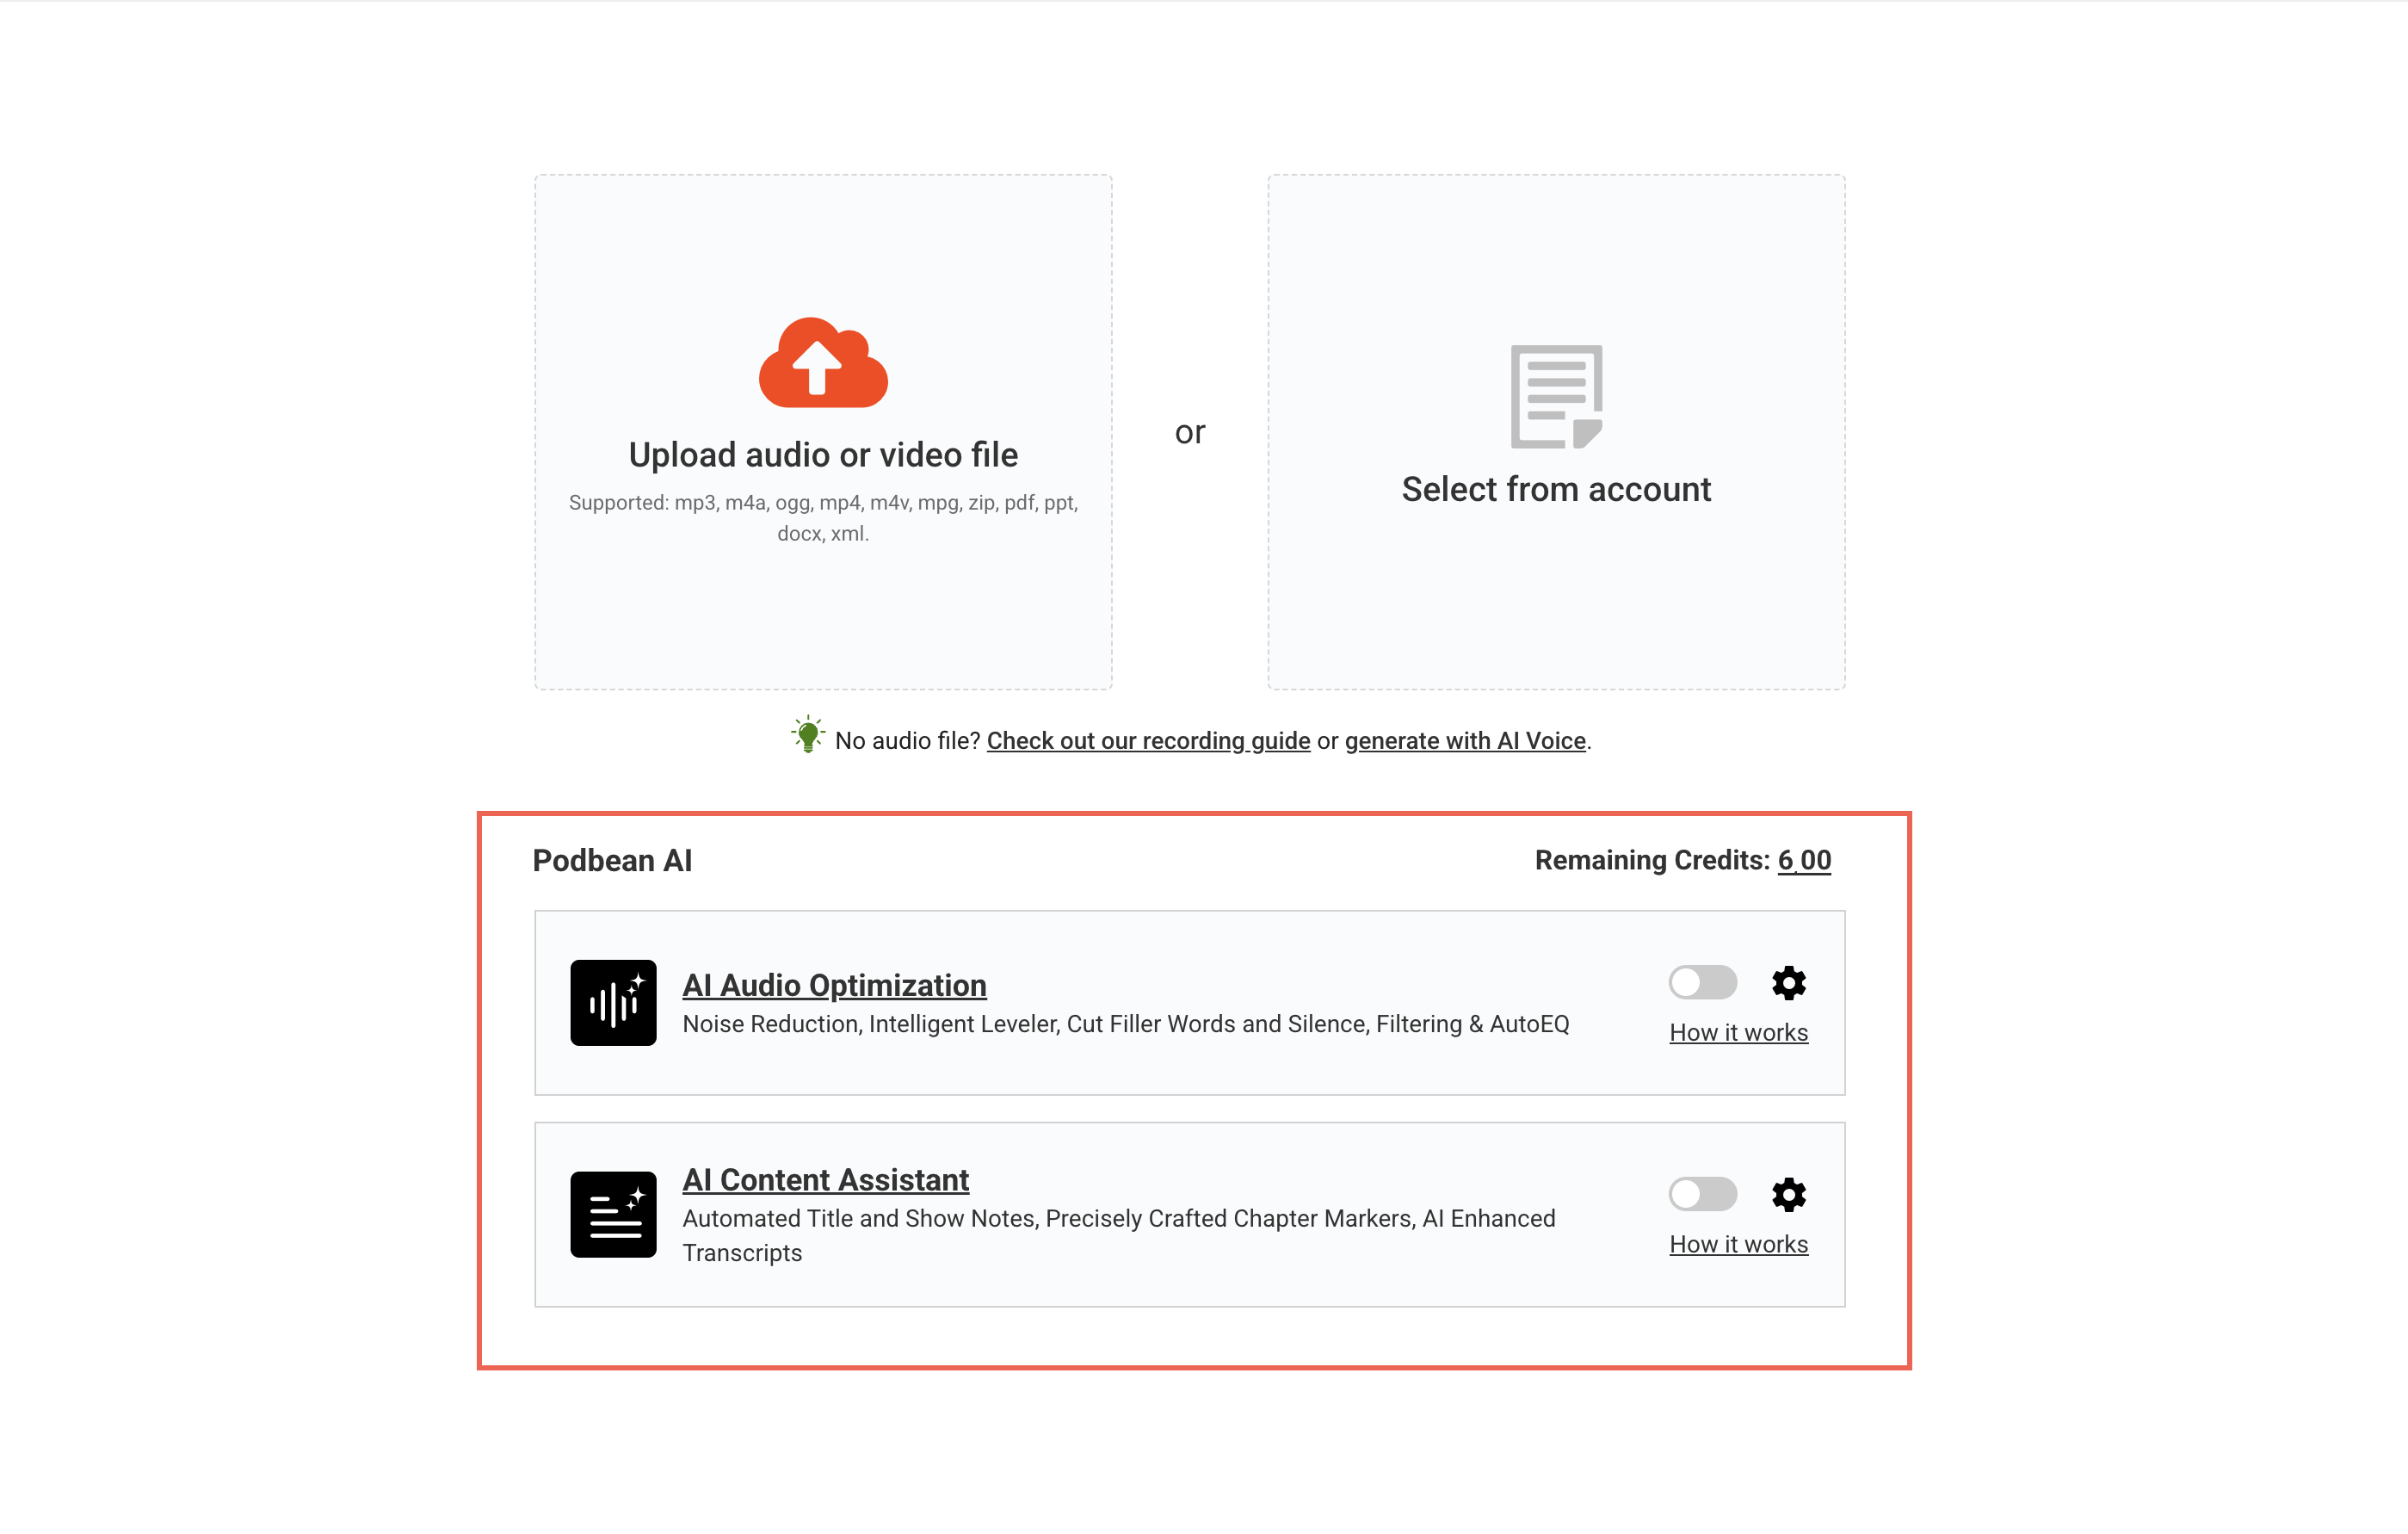Click generate with AI Voice link

point(1465,741)
